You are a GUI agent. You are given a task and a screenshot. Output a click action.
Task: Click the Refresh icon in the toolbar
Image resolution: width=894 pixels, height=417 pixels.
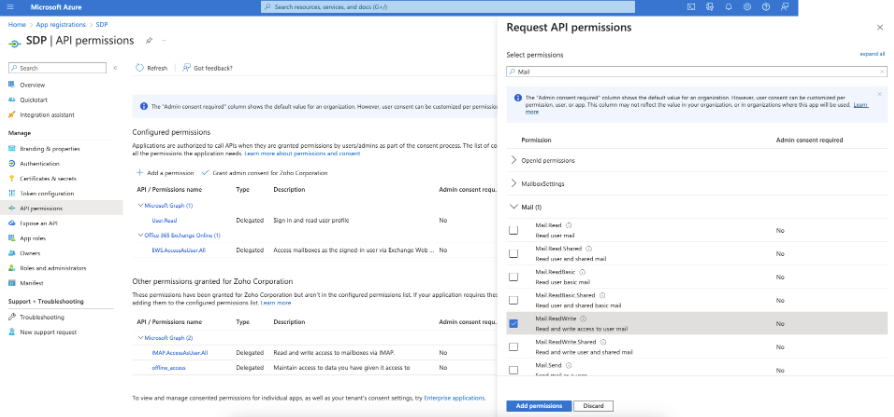point(139,68)
